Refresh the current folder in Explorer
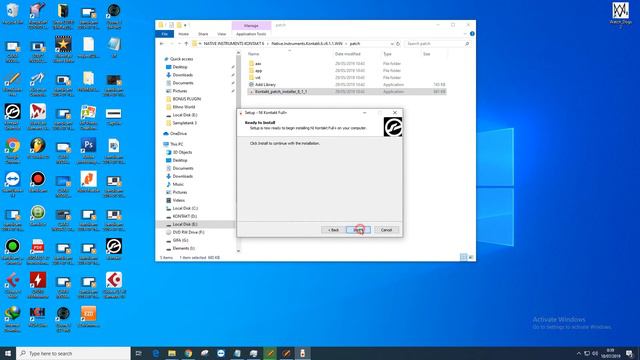 click(x=398, y=44)
